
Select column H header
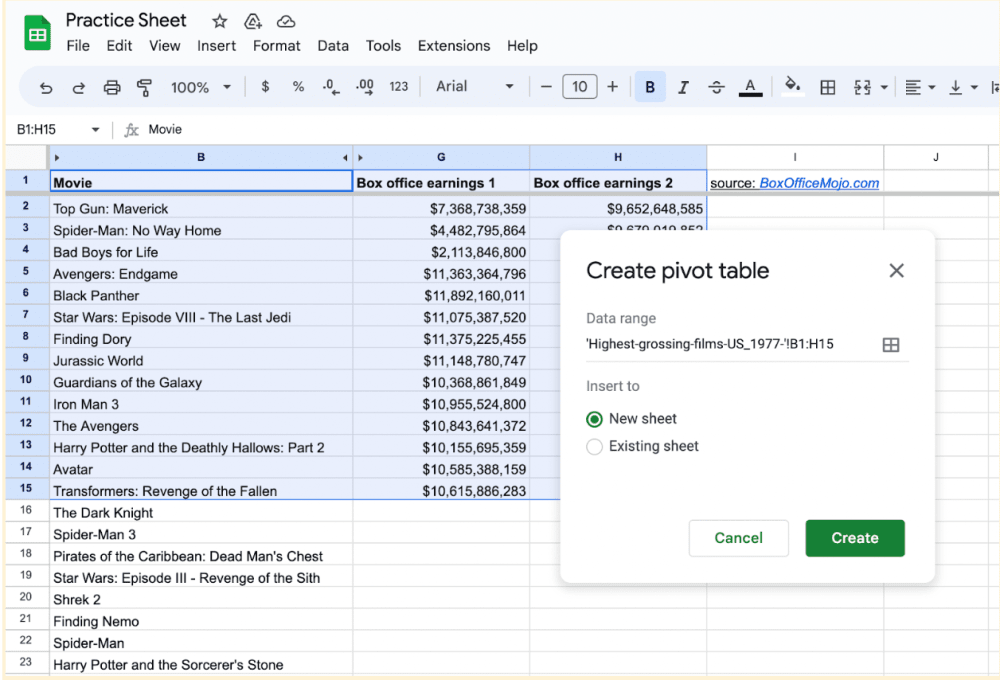(618, 157)
